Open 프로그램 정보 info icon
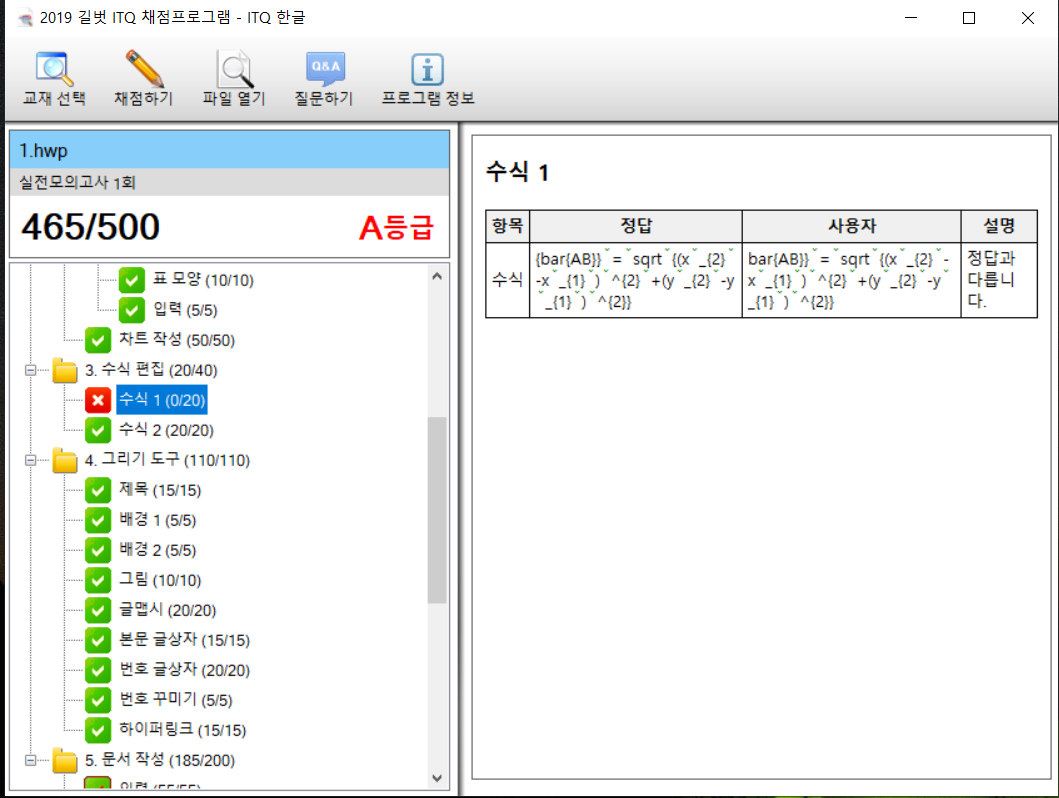This screenshot has width=1059, height=798. point(428,69)
